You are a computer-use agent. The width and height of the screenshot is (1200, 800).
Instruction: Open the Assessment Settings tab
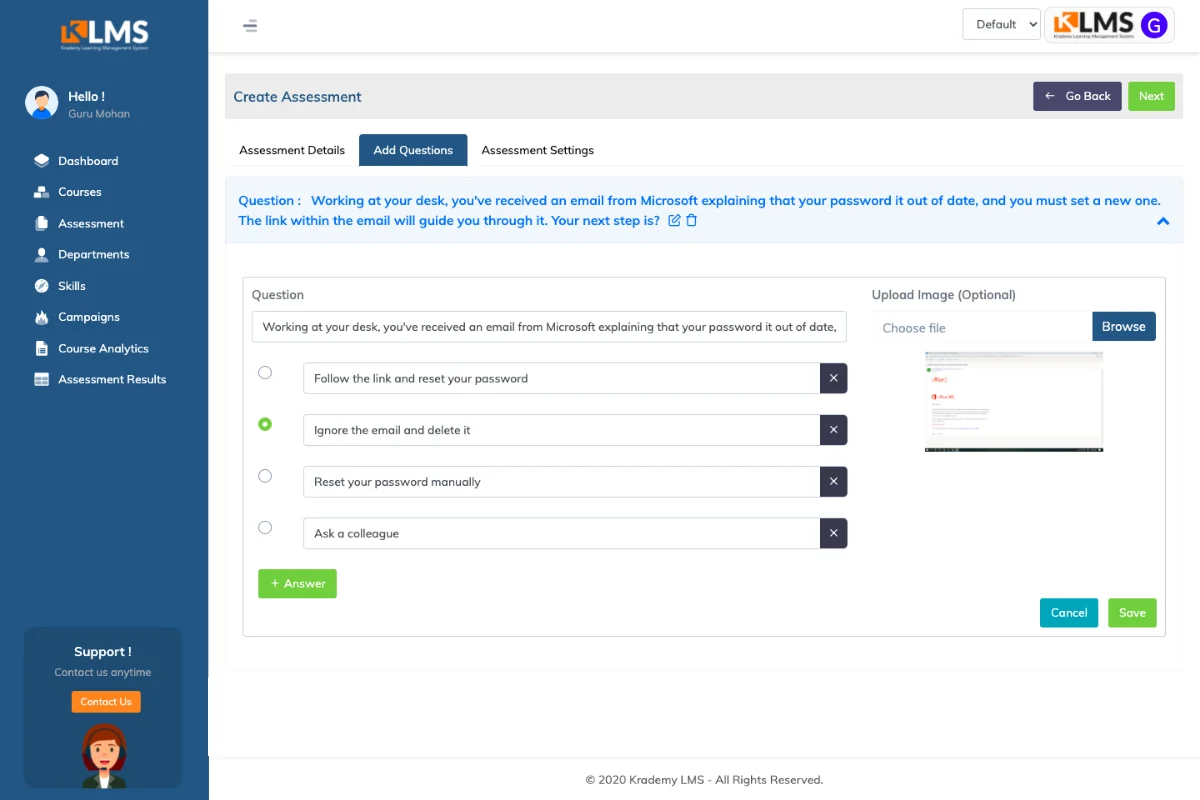537,150
